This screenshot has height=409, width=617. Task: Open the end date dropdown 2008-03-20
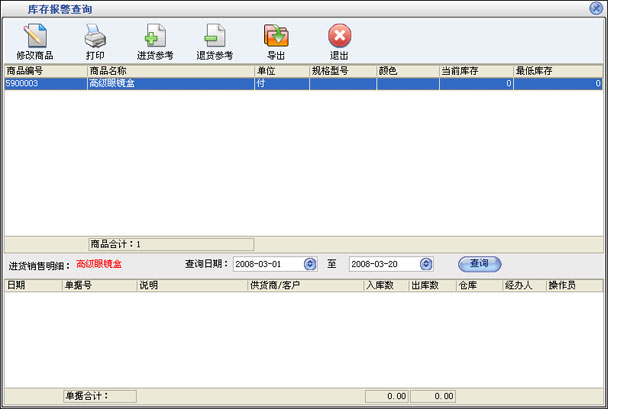click(x=426, y=264)
